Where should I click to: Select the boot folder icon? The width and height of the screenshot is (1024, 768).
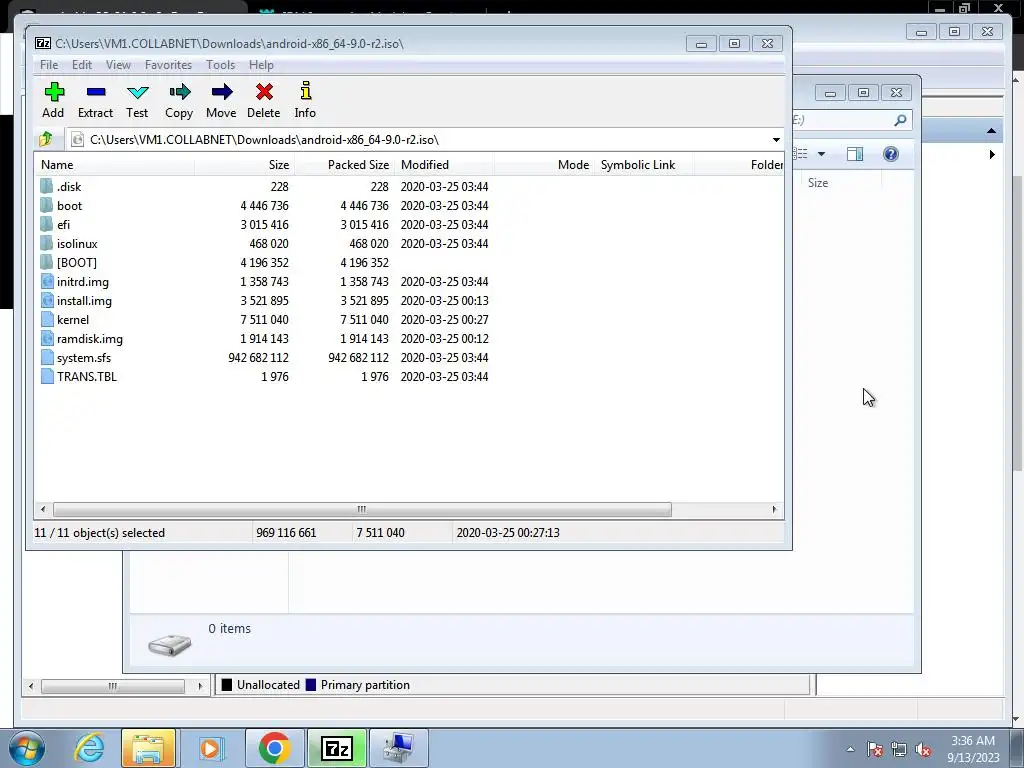point(46,205)
